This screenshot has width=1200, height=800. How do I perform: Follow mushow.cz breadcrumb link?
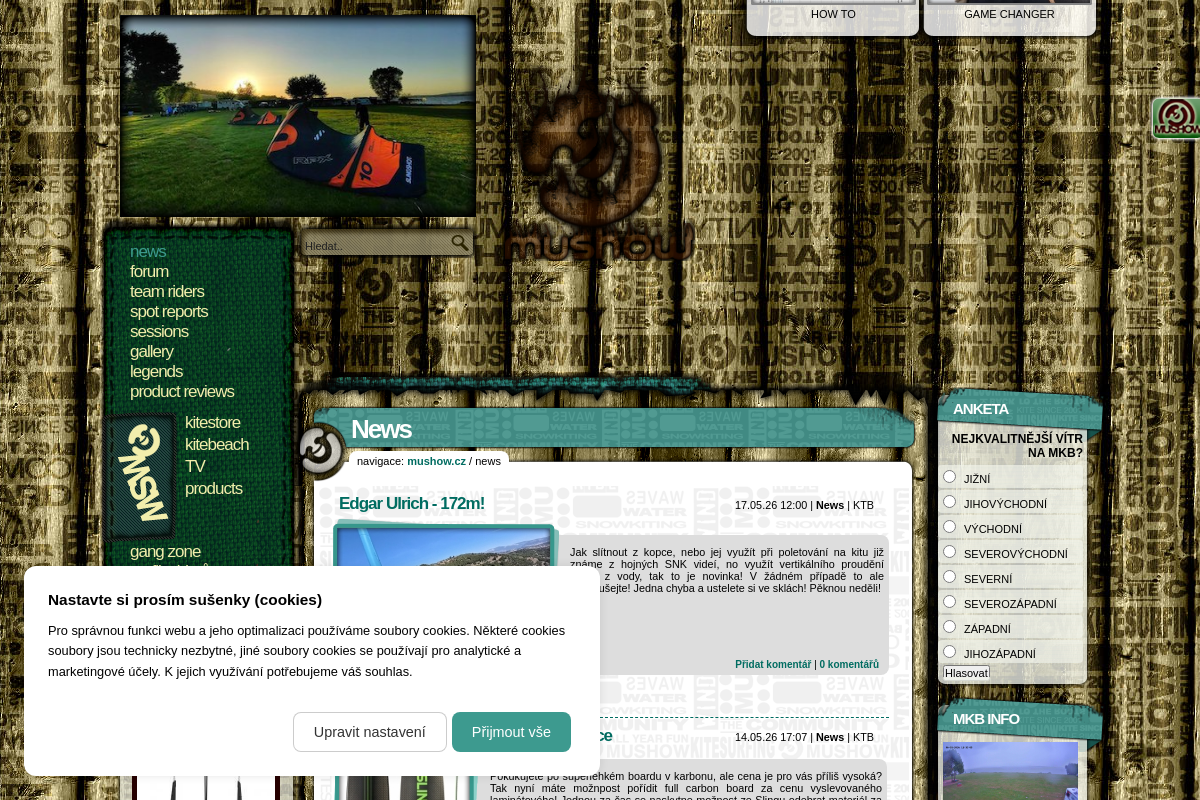click(x=436, y=461)
